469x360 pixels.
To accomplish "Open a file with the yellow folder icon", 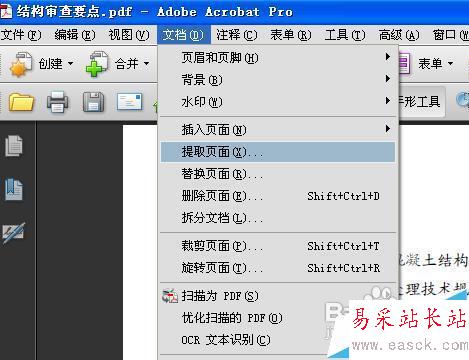I will [21, 102].
